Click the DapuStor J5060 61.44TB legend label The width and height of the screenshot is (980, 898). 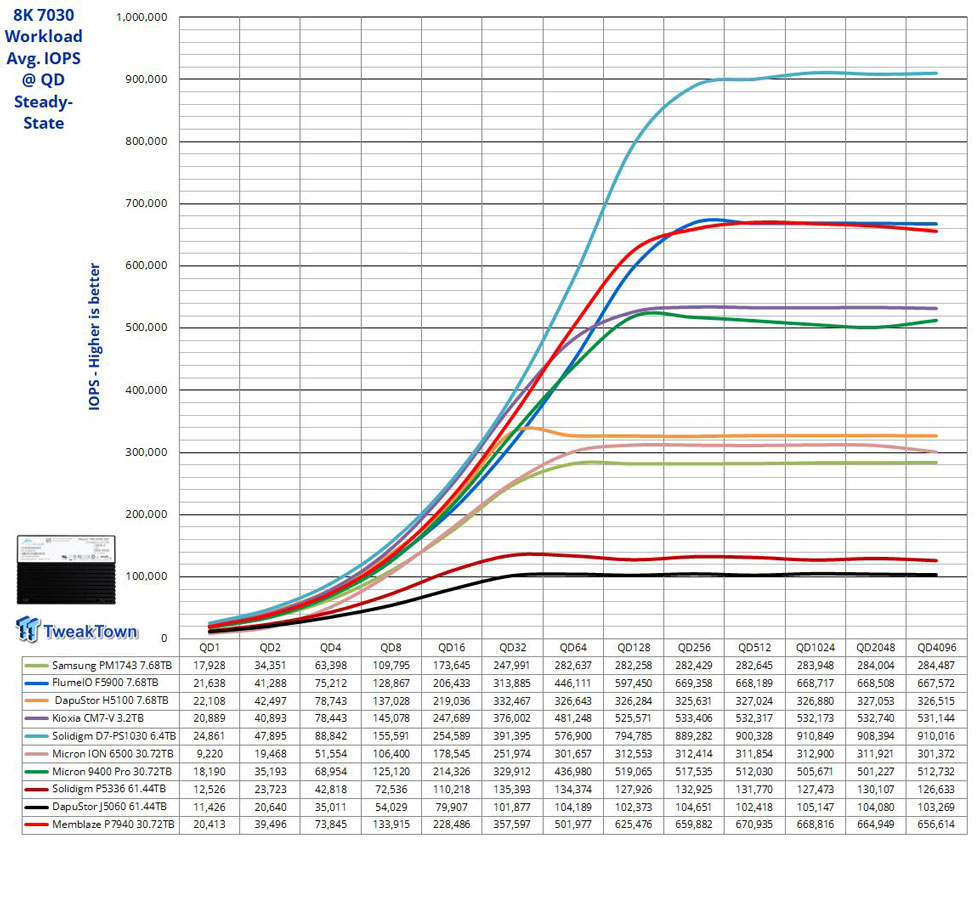(x=109, y=807)
